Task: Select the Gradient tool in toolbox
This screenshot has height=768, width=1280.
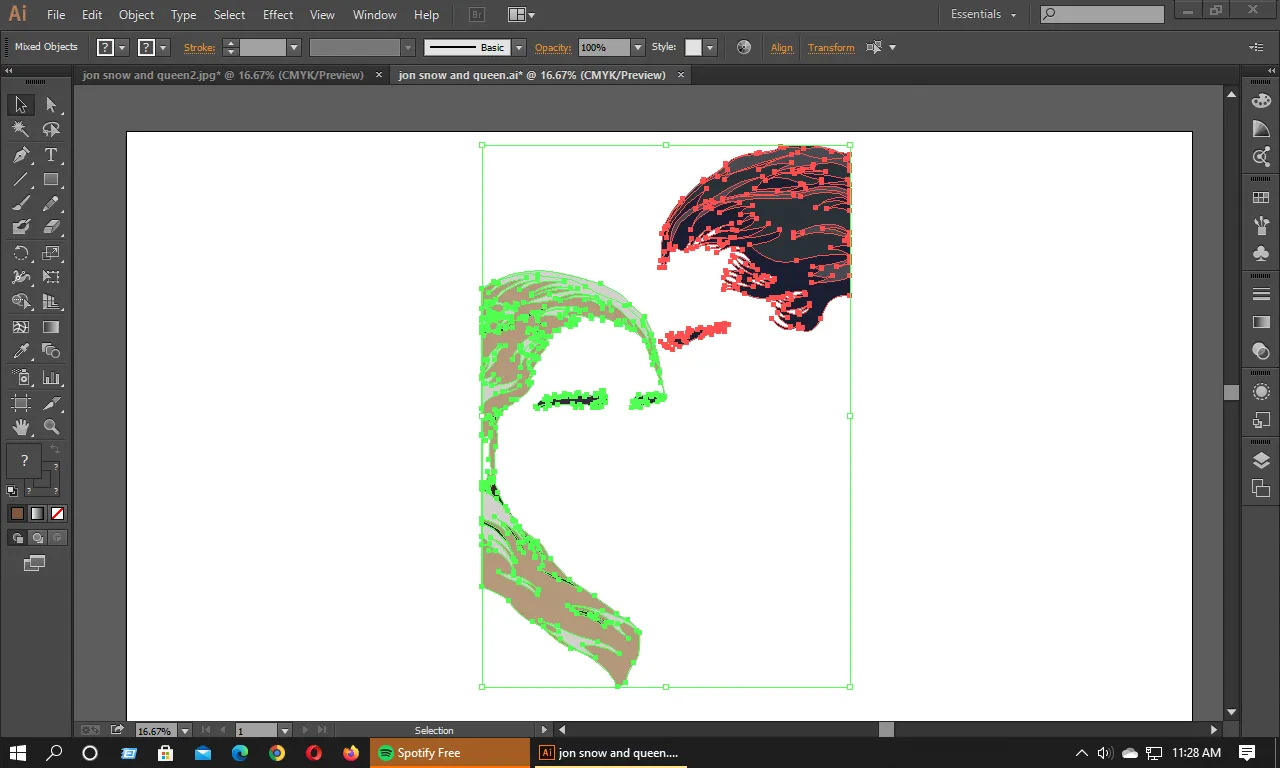Action: (x=51, y=327)
